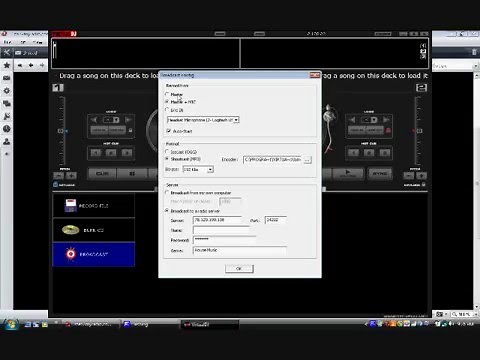Click right deck hot cue 1
This screenshot has height=360, width=480.
(x=354, y=153)
